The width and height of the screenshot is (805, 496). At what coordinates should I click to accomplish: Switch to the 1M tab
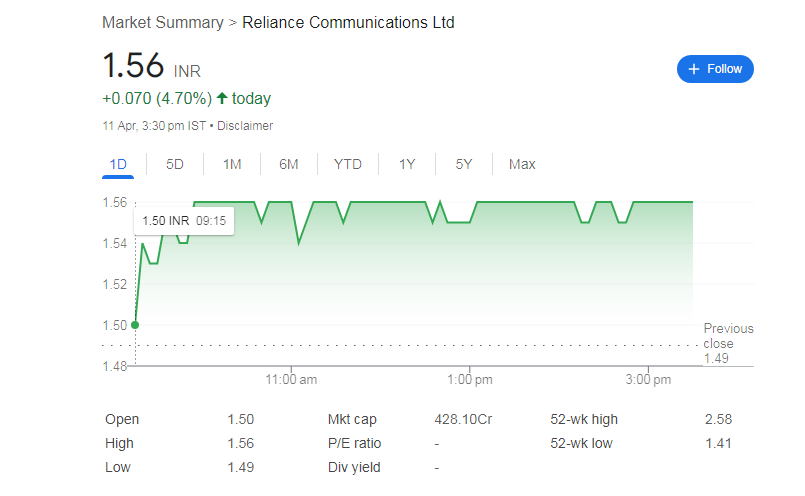[232, 164]
